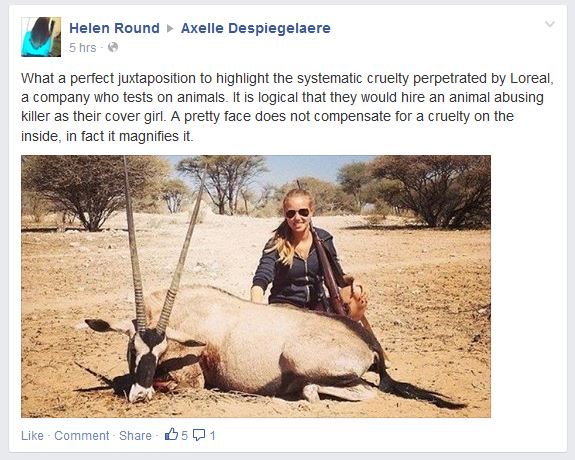Like this post

[x=32, y=435]
